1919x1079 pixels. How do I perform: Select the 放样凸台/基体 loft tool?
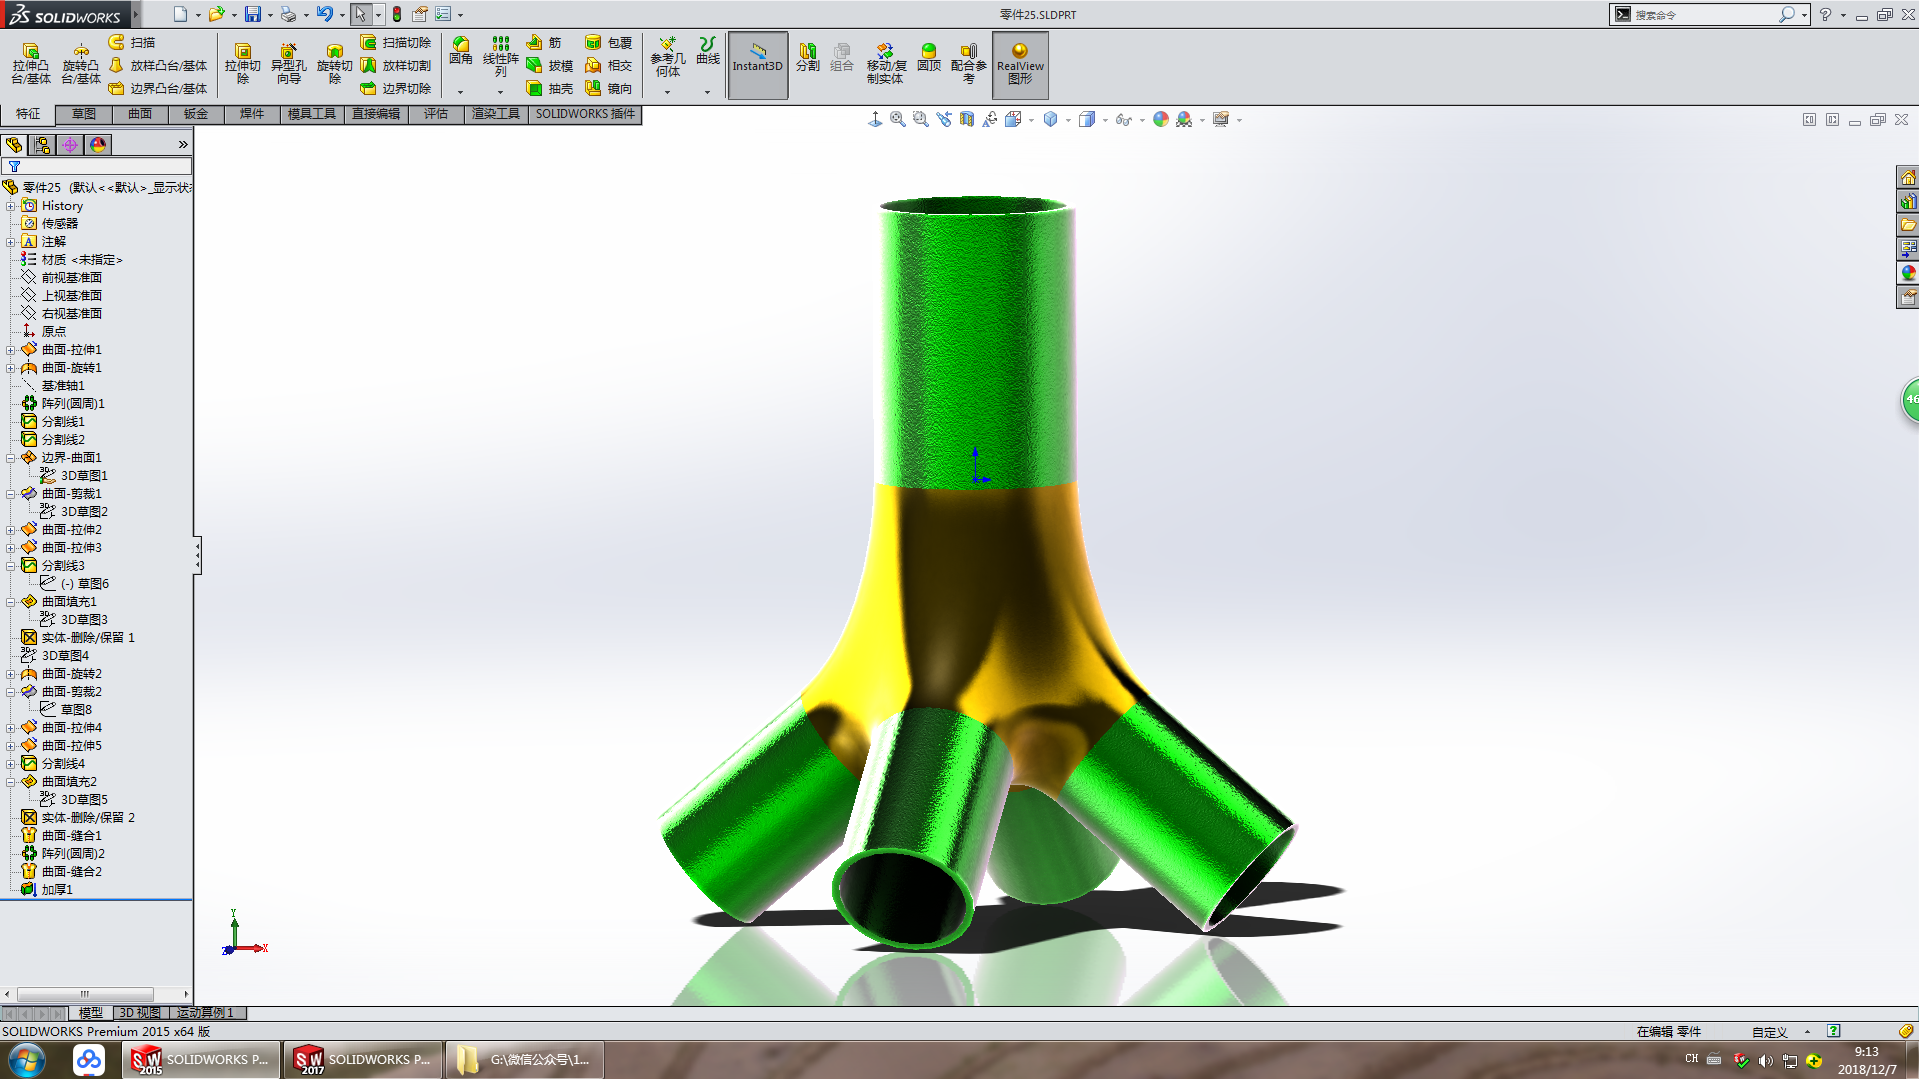click(158, 65)
